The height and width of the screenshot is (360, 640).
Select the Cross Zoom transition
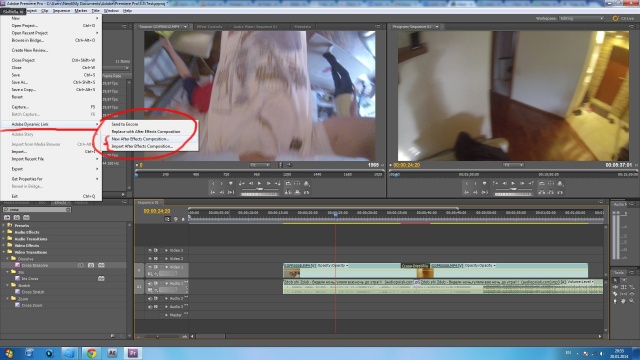pyautogui.click(x=32, y=305)
